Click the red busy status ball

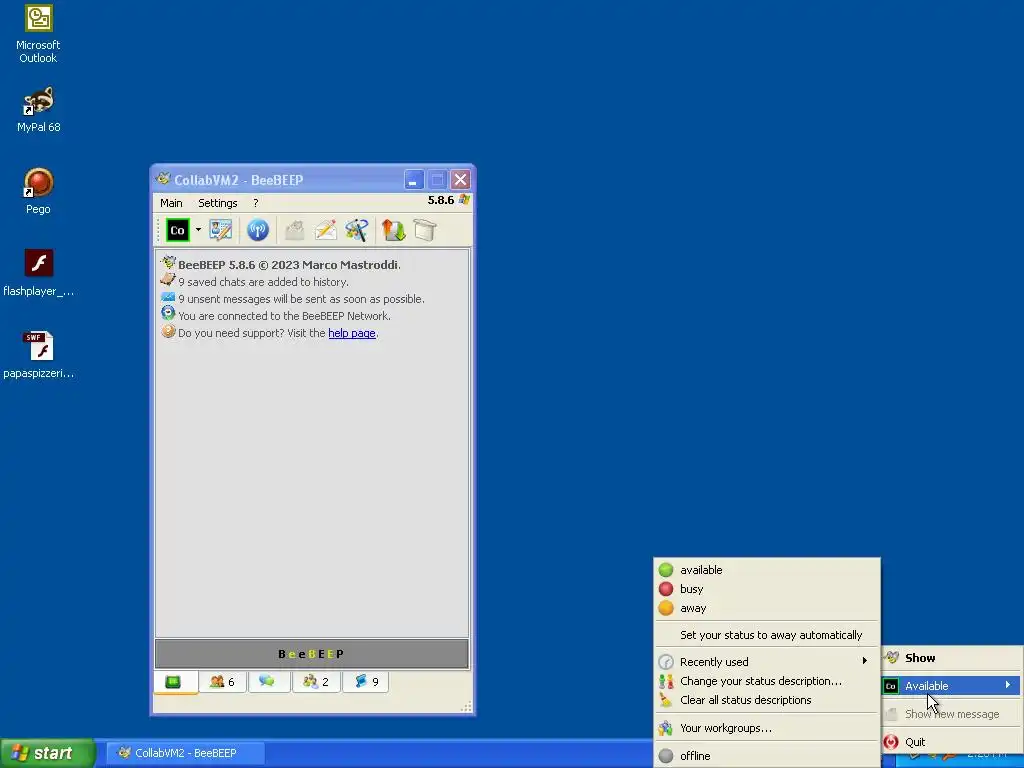665,589
